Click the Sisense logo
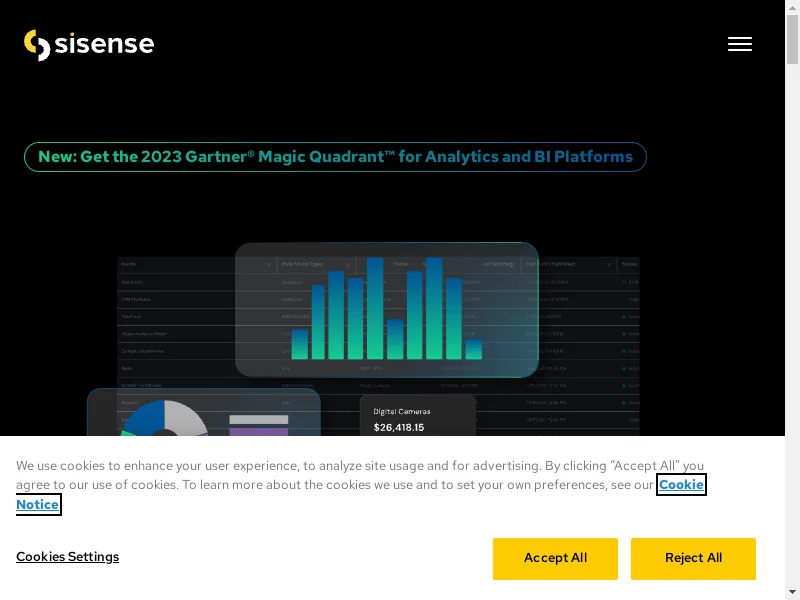Viewport: 800px width, 600px height. pos(89,45)
